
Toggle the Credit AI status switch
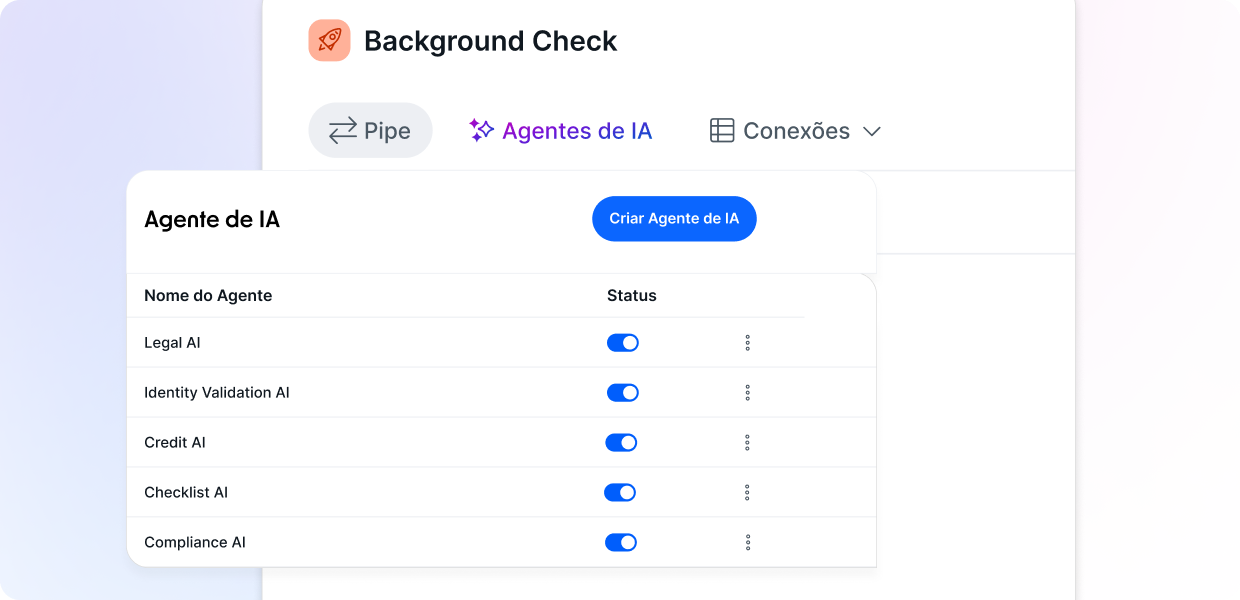pos(621,443)
